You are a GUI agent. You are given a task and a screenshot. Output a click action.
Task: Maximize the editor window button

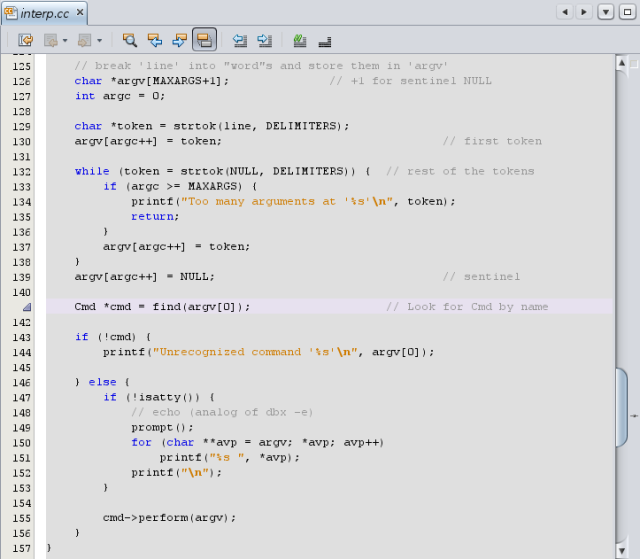pos(627,12)
